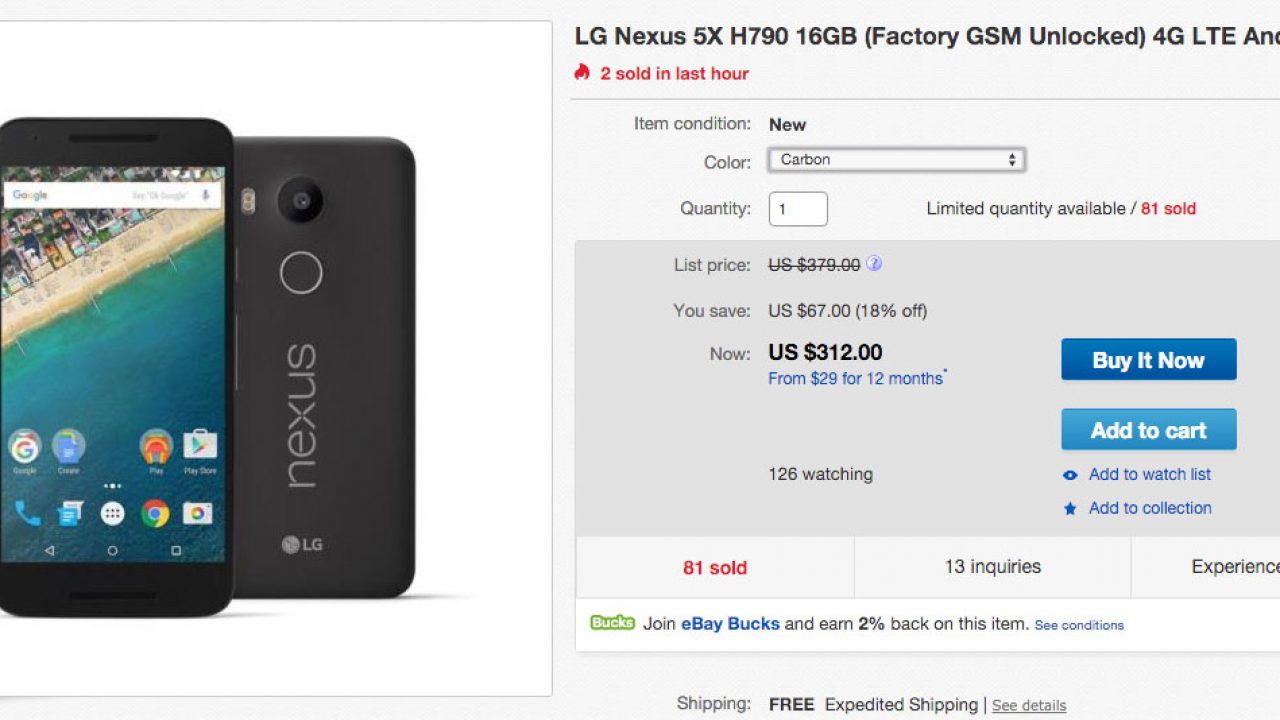Open the From $29 for 12 months link
The image size is (1280, 720).
(x=855, y=378)
